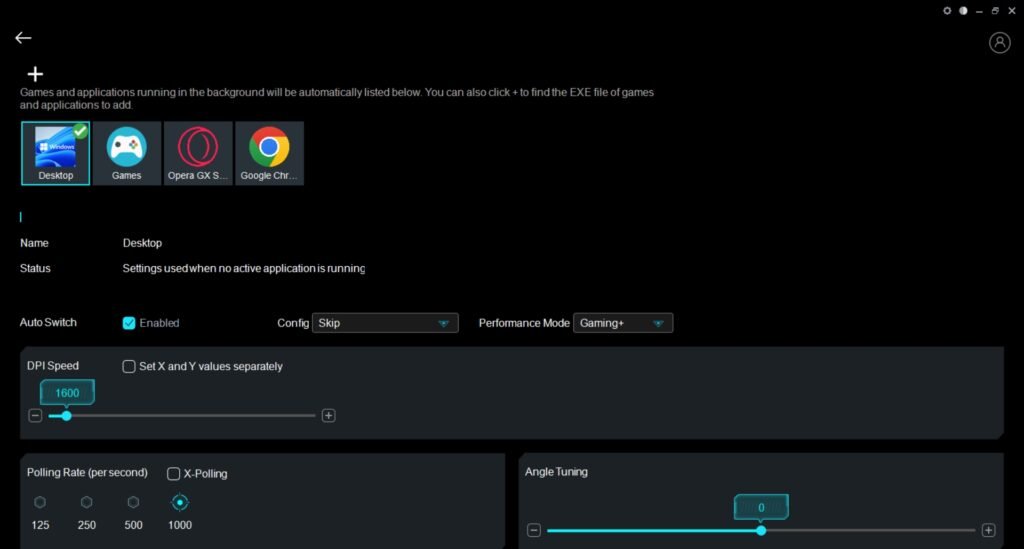This screenshot has width=1024, height=549.
Task: Select the Games profile tile
Action: (x=127, y=153)
